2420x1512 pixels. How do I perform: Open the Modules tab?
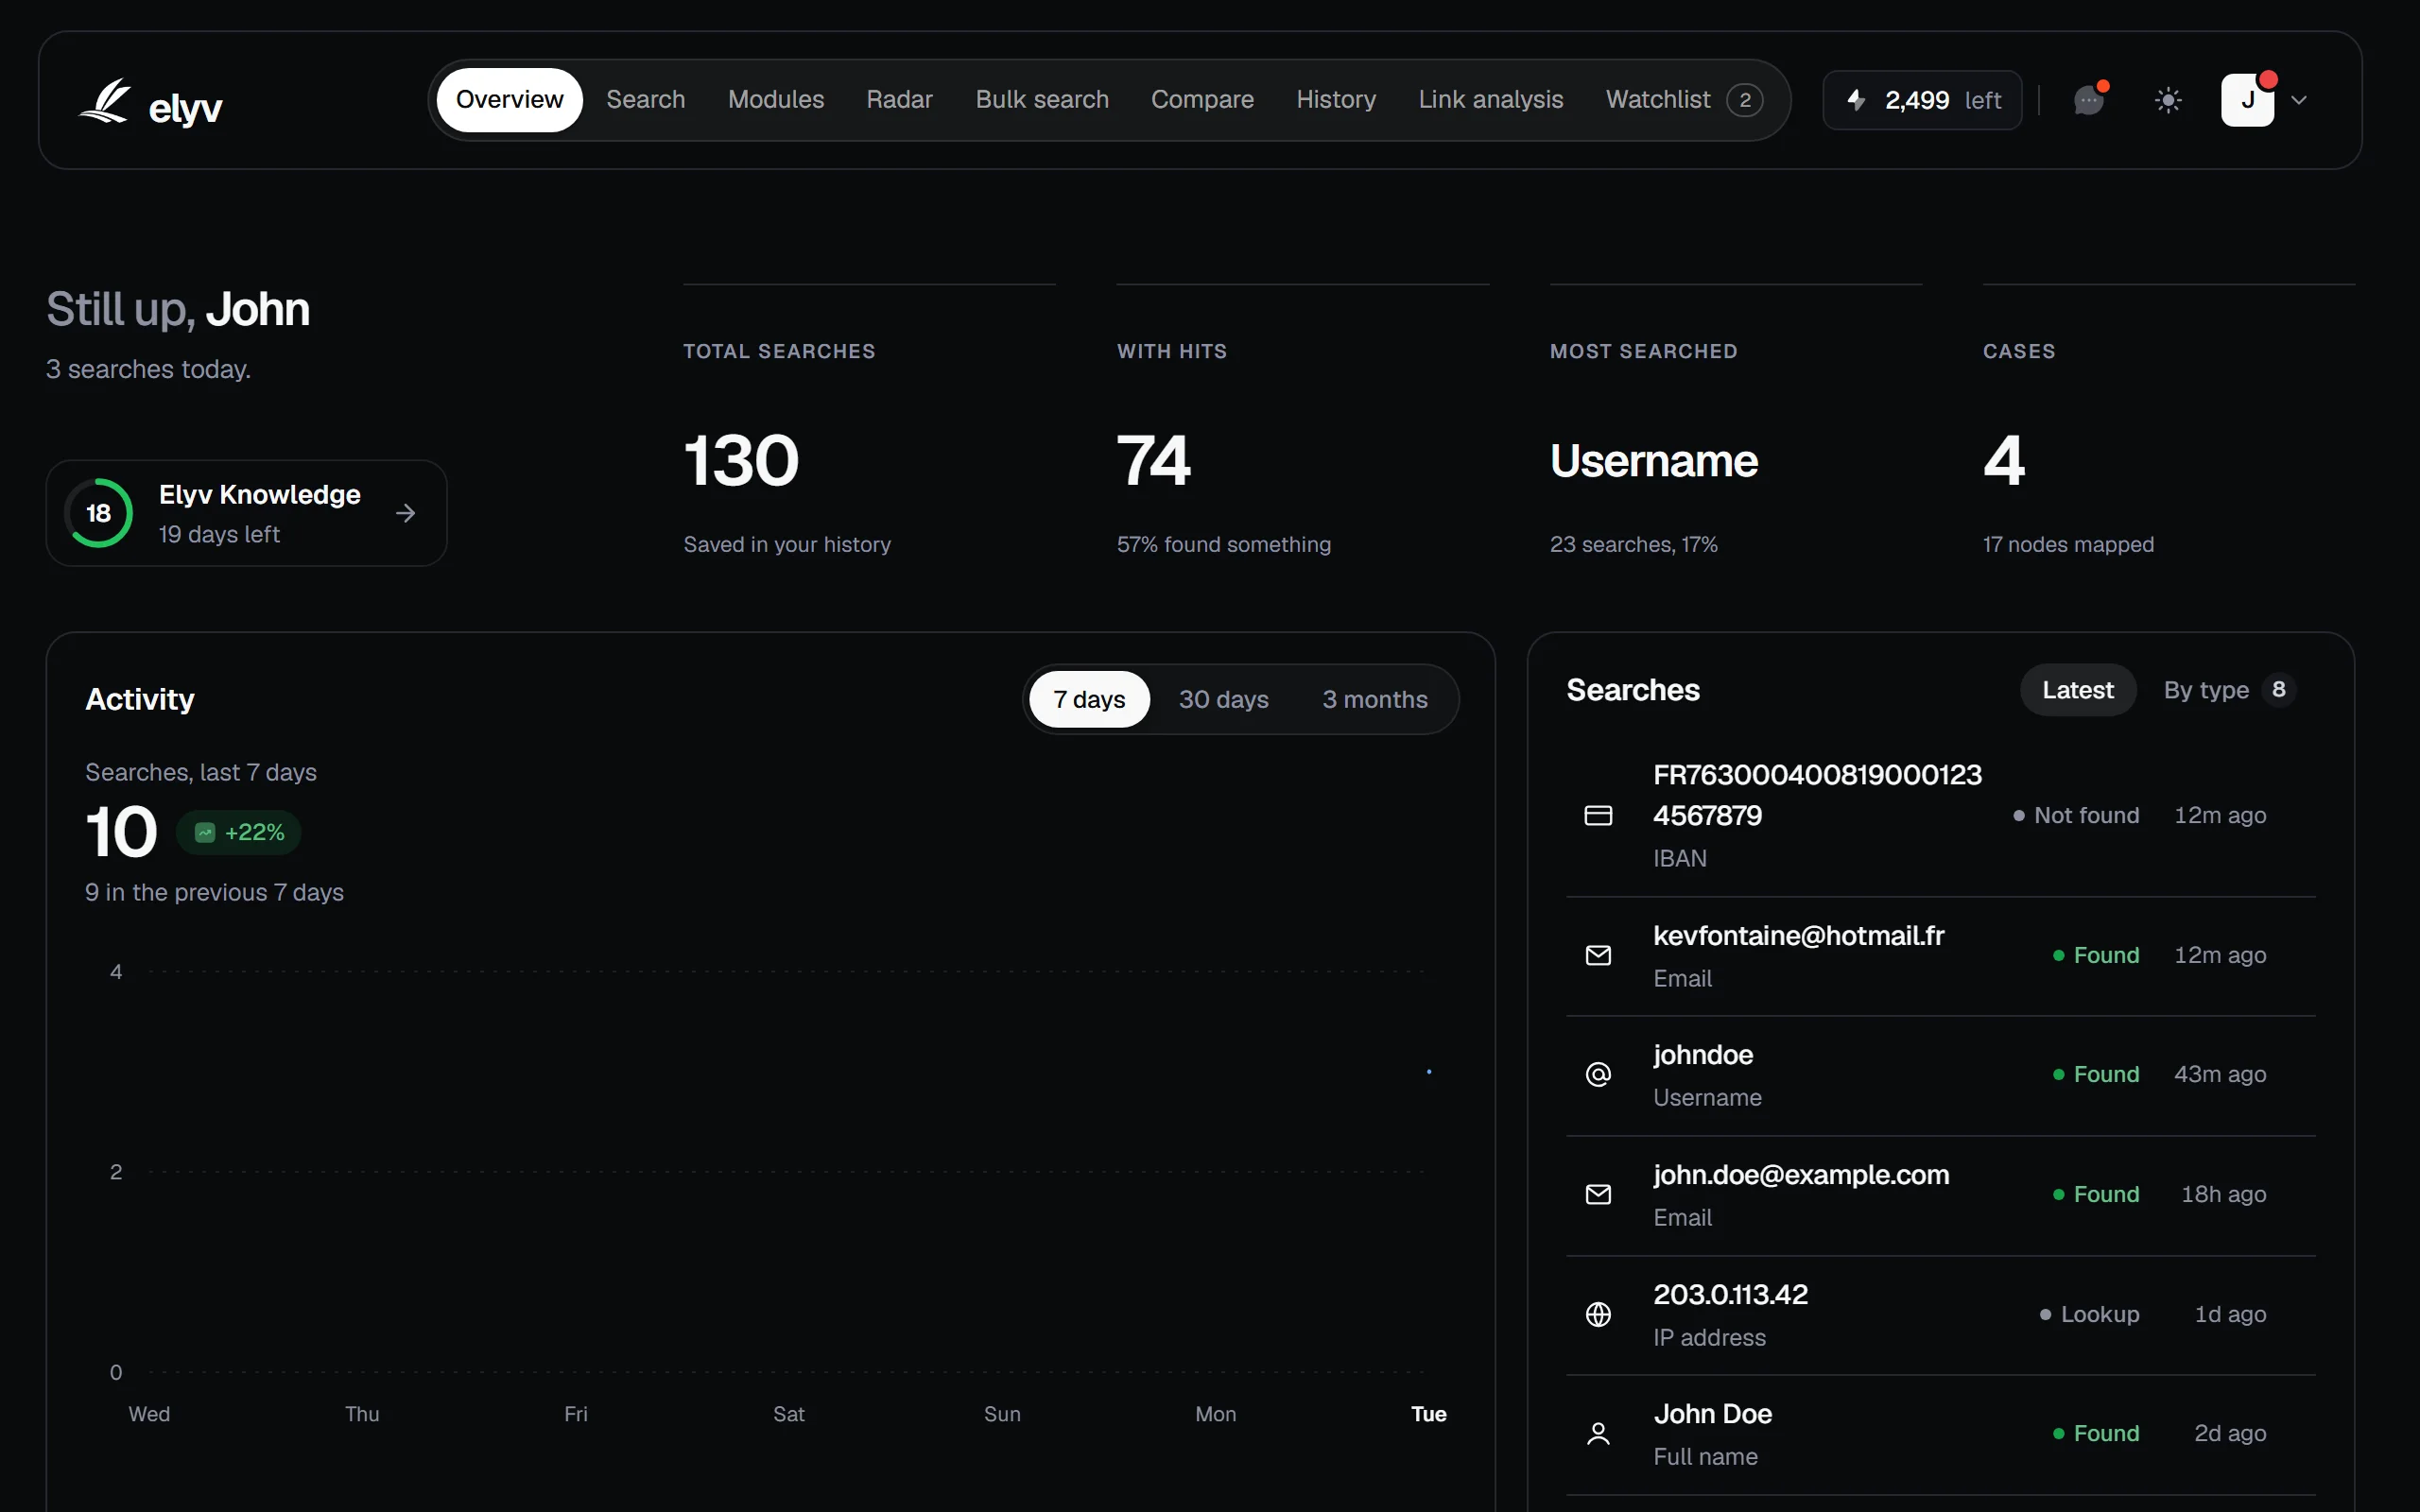tap(776, 100)
